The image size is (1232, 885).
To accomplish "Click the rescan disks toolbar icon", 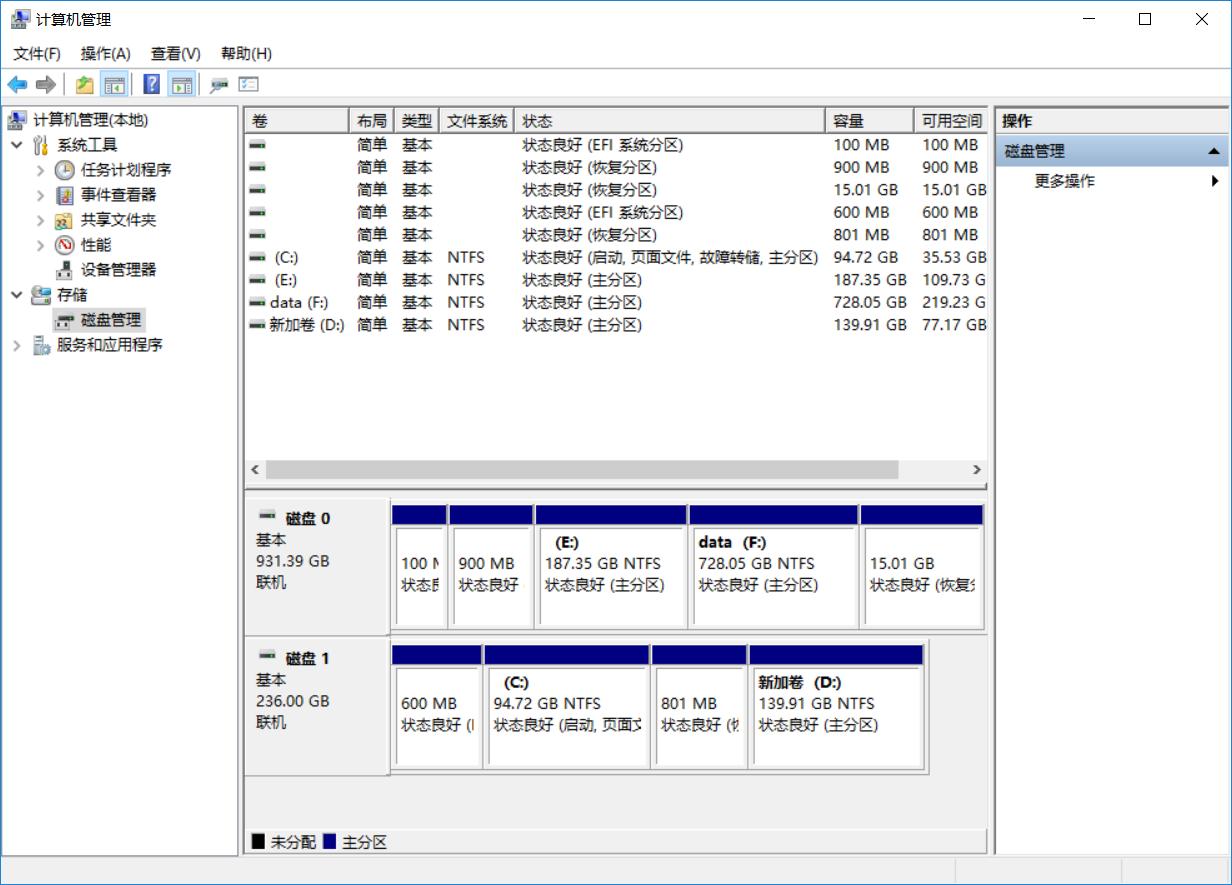I will [x=219, y=85].
